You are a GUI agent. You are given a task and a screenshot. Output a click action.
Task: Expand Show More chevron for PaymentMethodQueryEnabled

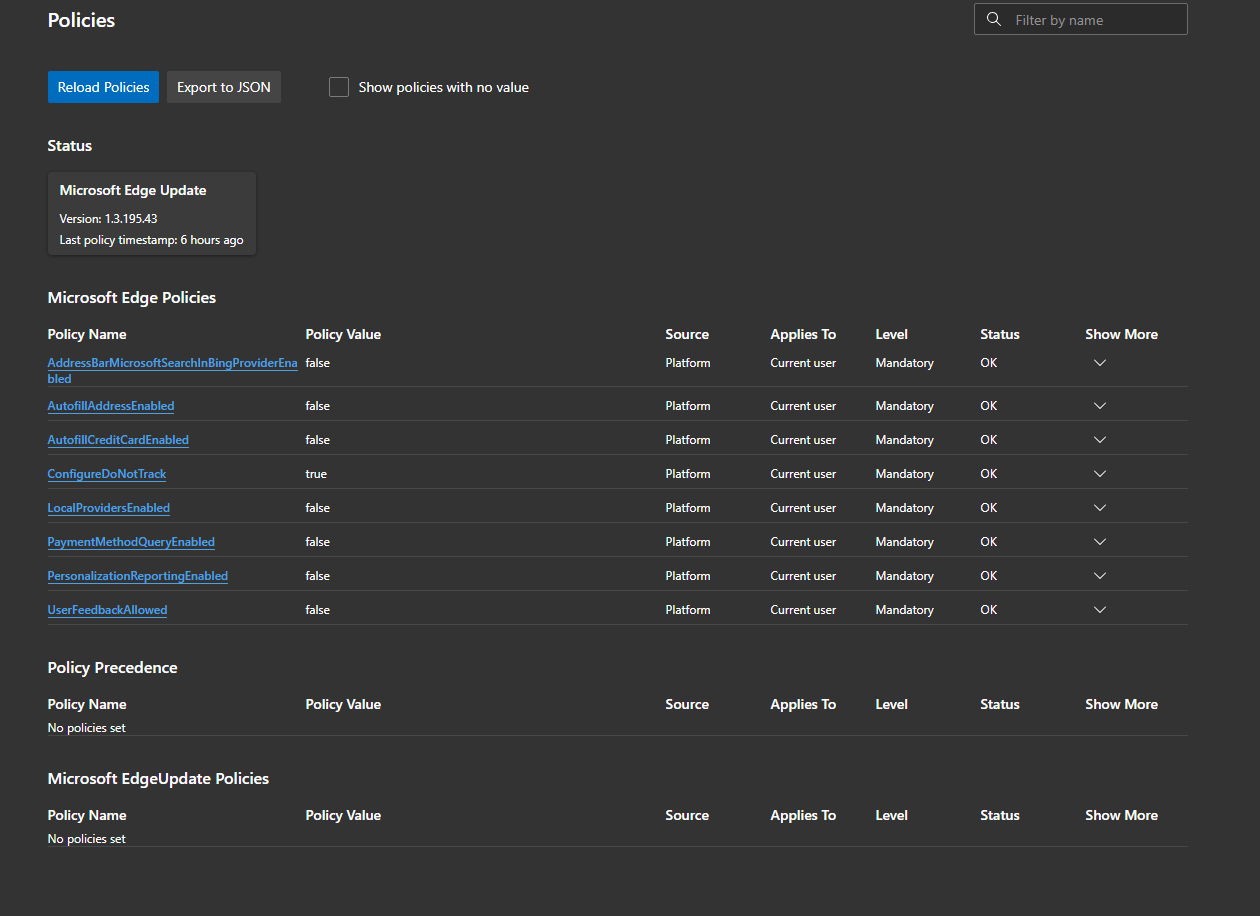click(x=1100, y=542)
